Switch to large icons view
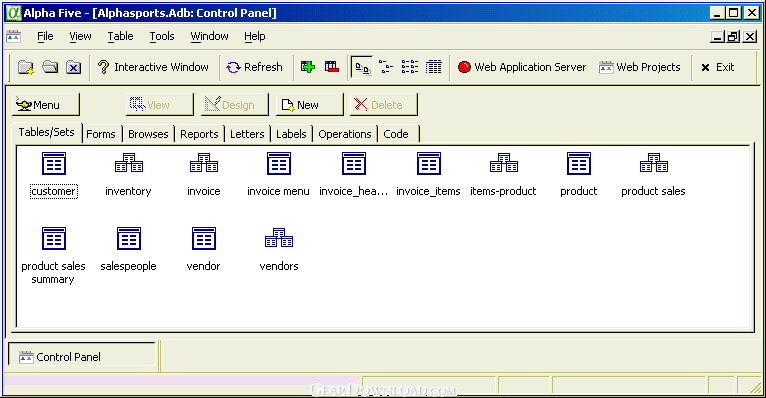Viewport: 766px width, 398px height. coord(362,67)
